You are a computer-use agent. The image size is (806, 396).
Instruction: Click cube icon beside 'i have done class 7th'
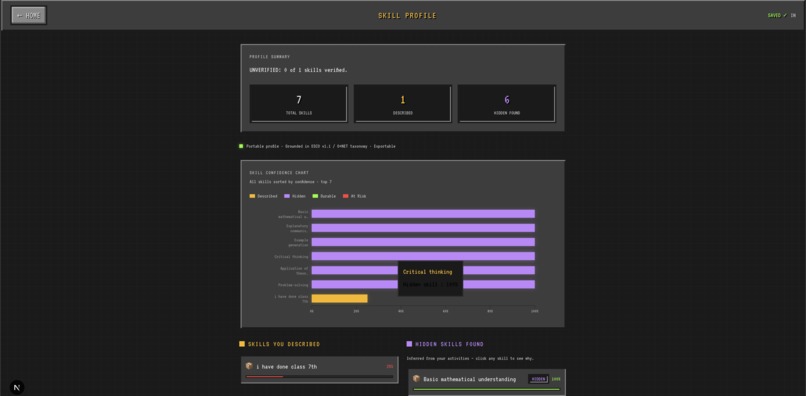tap(249, 366)
